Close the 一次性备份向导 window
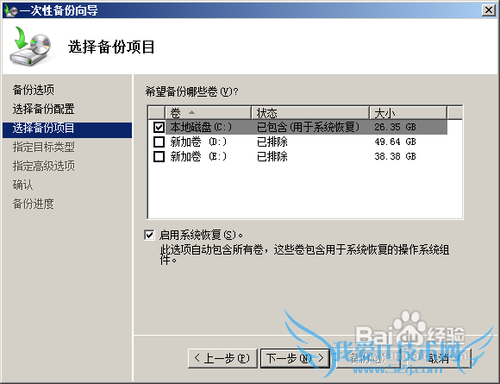This screenshot has height=384, width=500. coord(489,10)
